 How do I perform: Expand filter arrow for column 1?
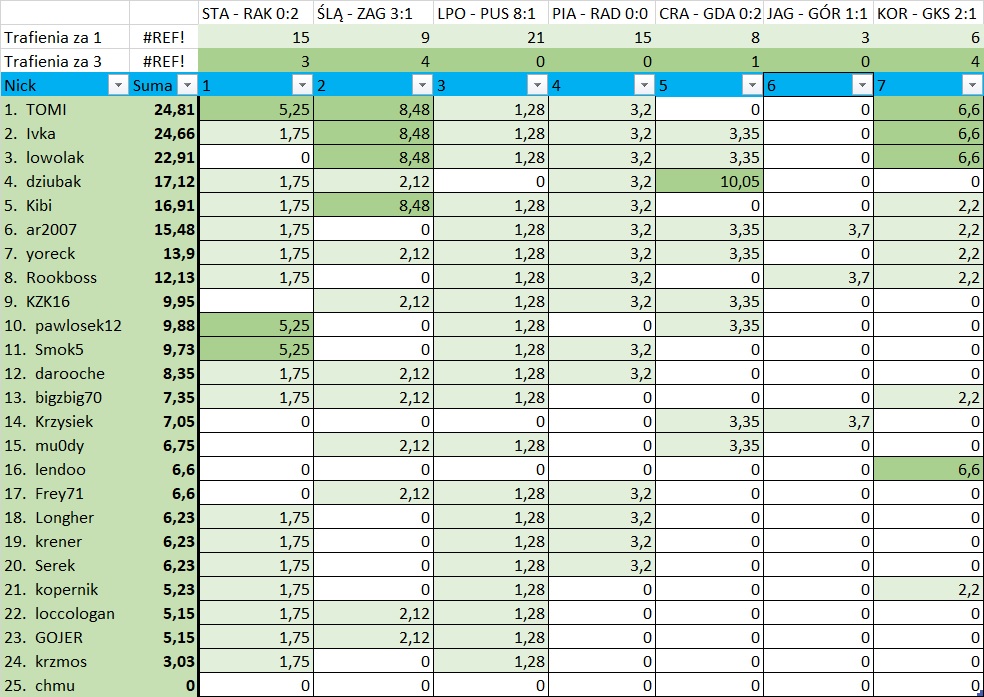coord(301,86)
